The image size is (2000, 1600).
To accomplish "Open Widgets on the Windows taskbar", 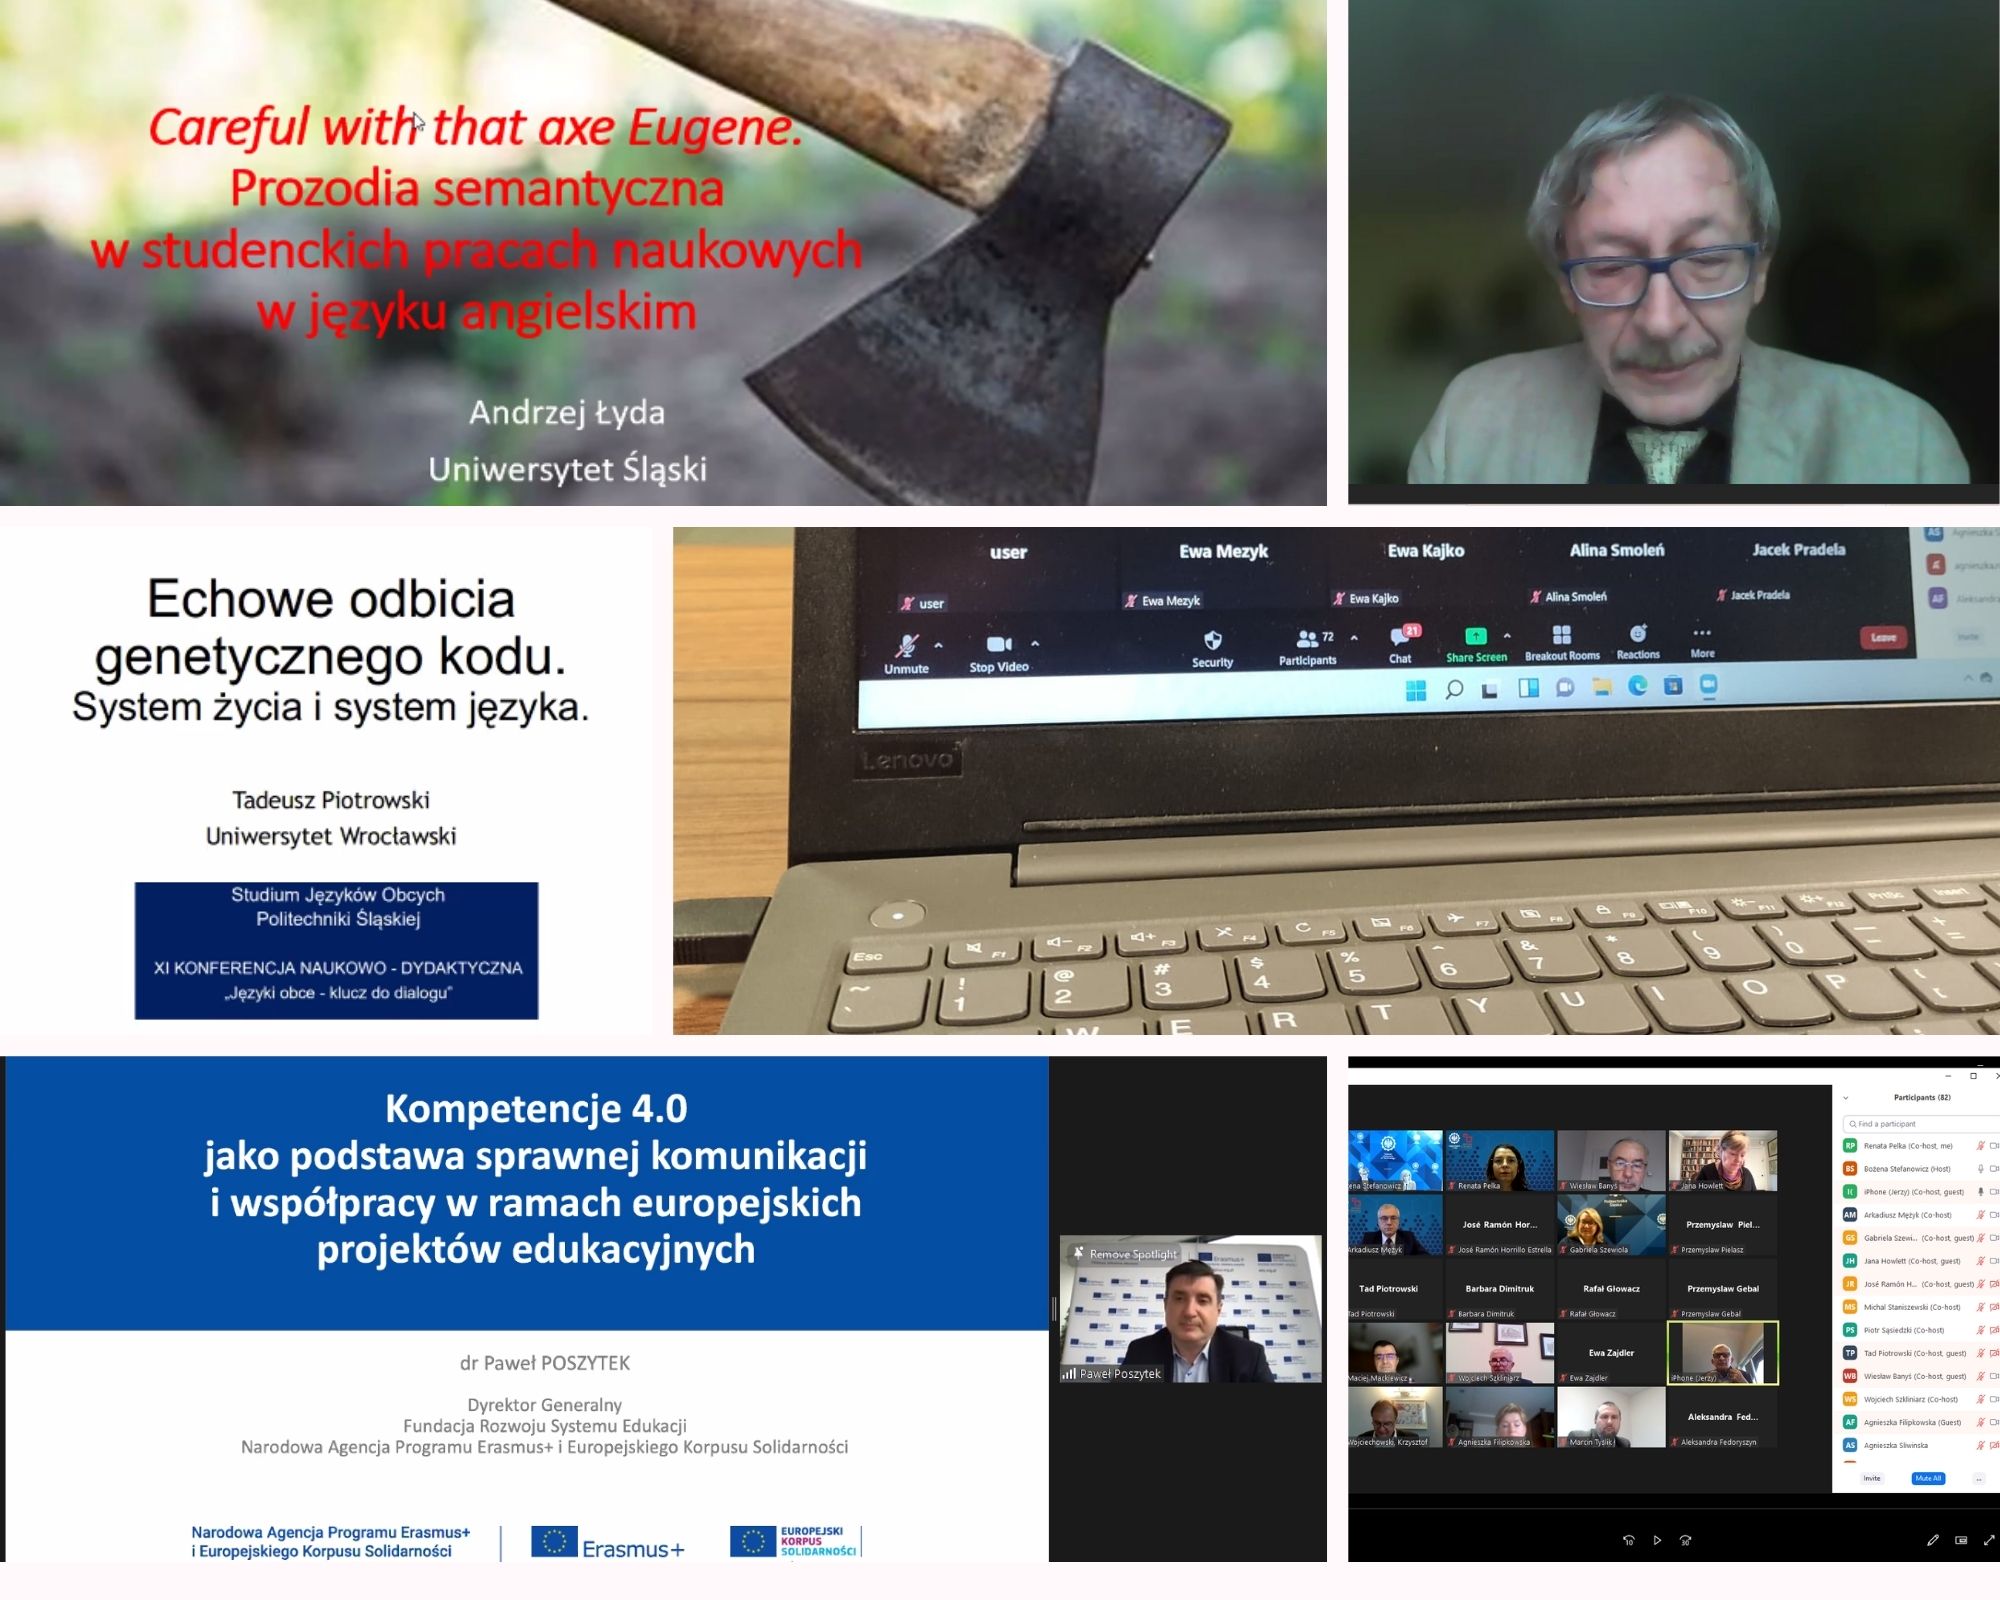I will click(1528, 688).
